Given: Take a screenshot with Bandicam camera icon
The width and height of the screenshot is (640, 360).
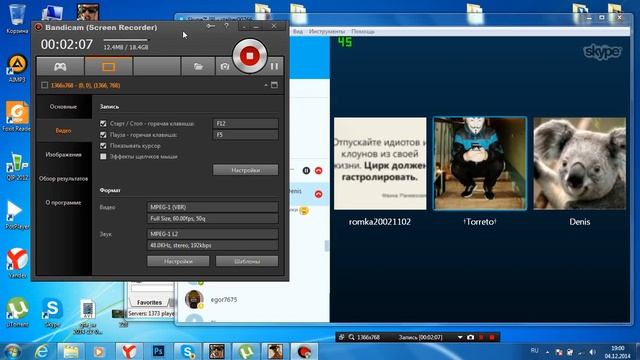Looking at the screenshot, I should click(224, 67).
